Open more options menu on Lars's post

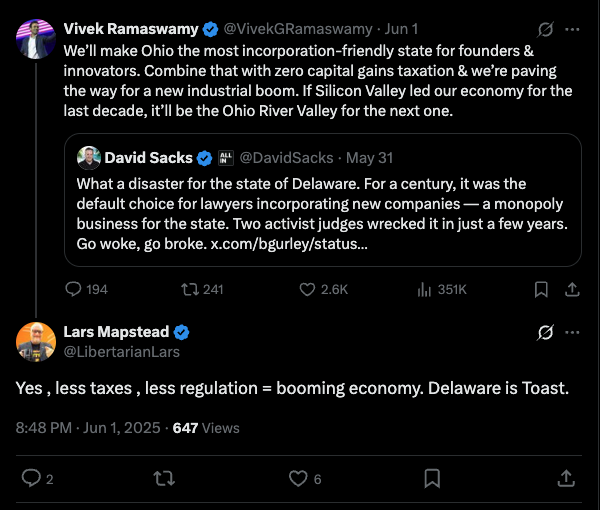[x=572, y=332]
